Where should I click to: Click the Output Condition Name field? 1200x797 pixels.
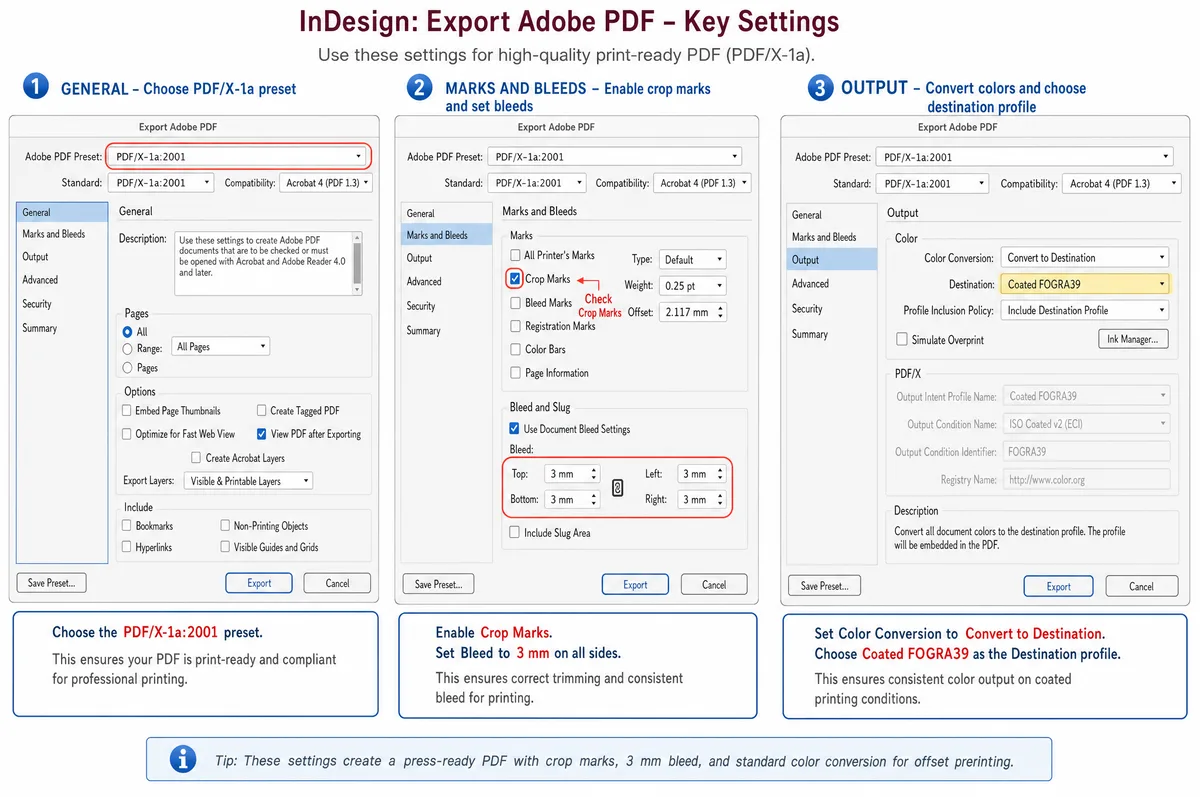[x=1086, y=424]
